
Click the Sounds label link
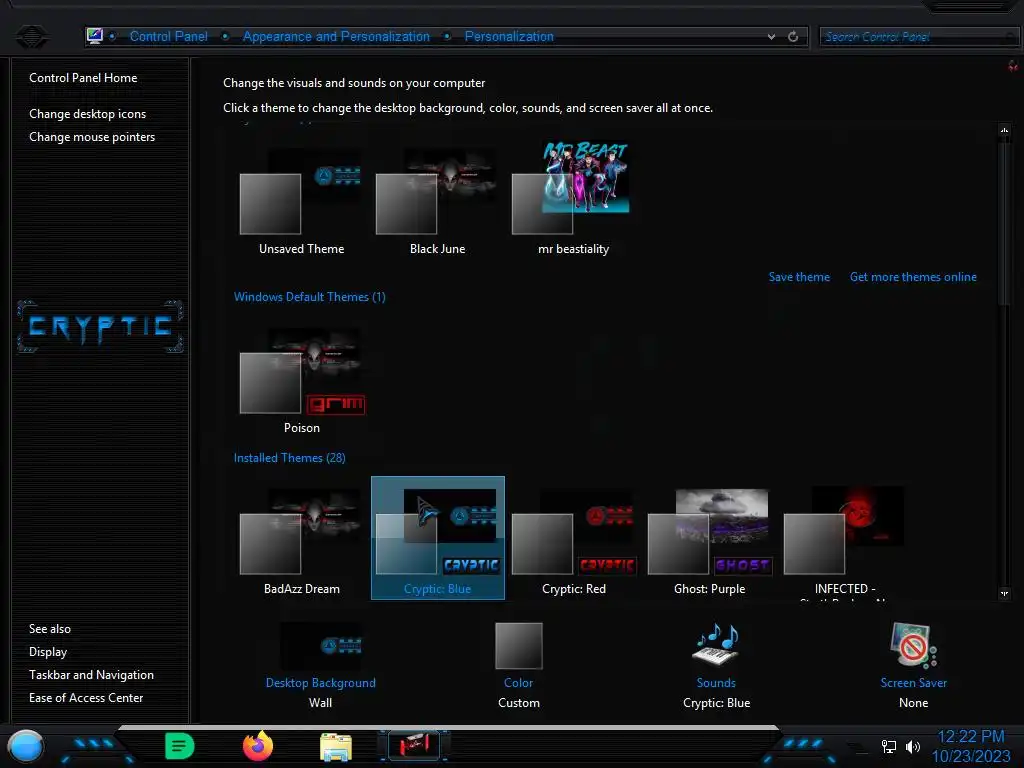click(x=716, y=682)
